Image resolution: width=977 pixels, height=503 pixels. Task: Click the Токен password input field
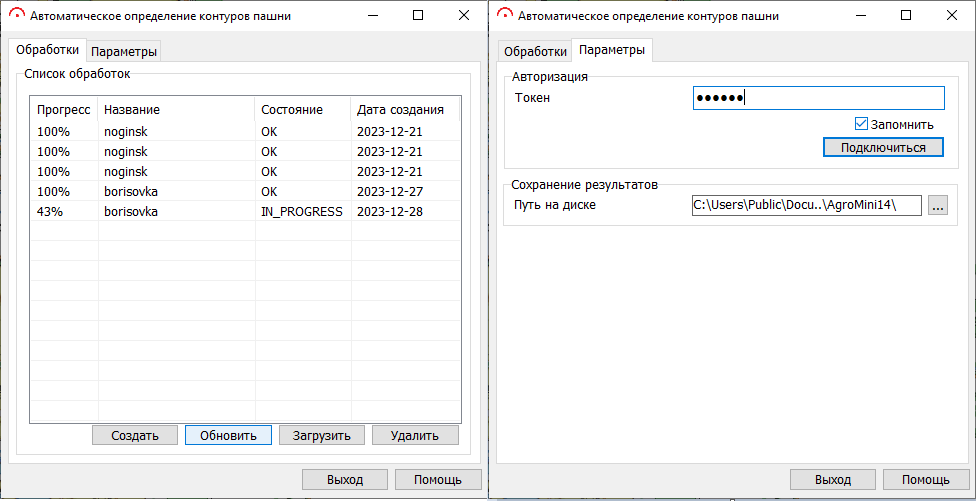pos(818,98)
